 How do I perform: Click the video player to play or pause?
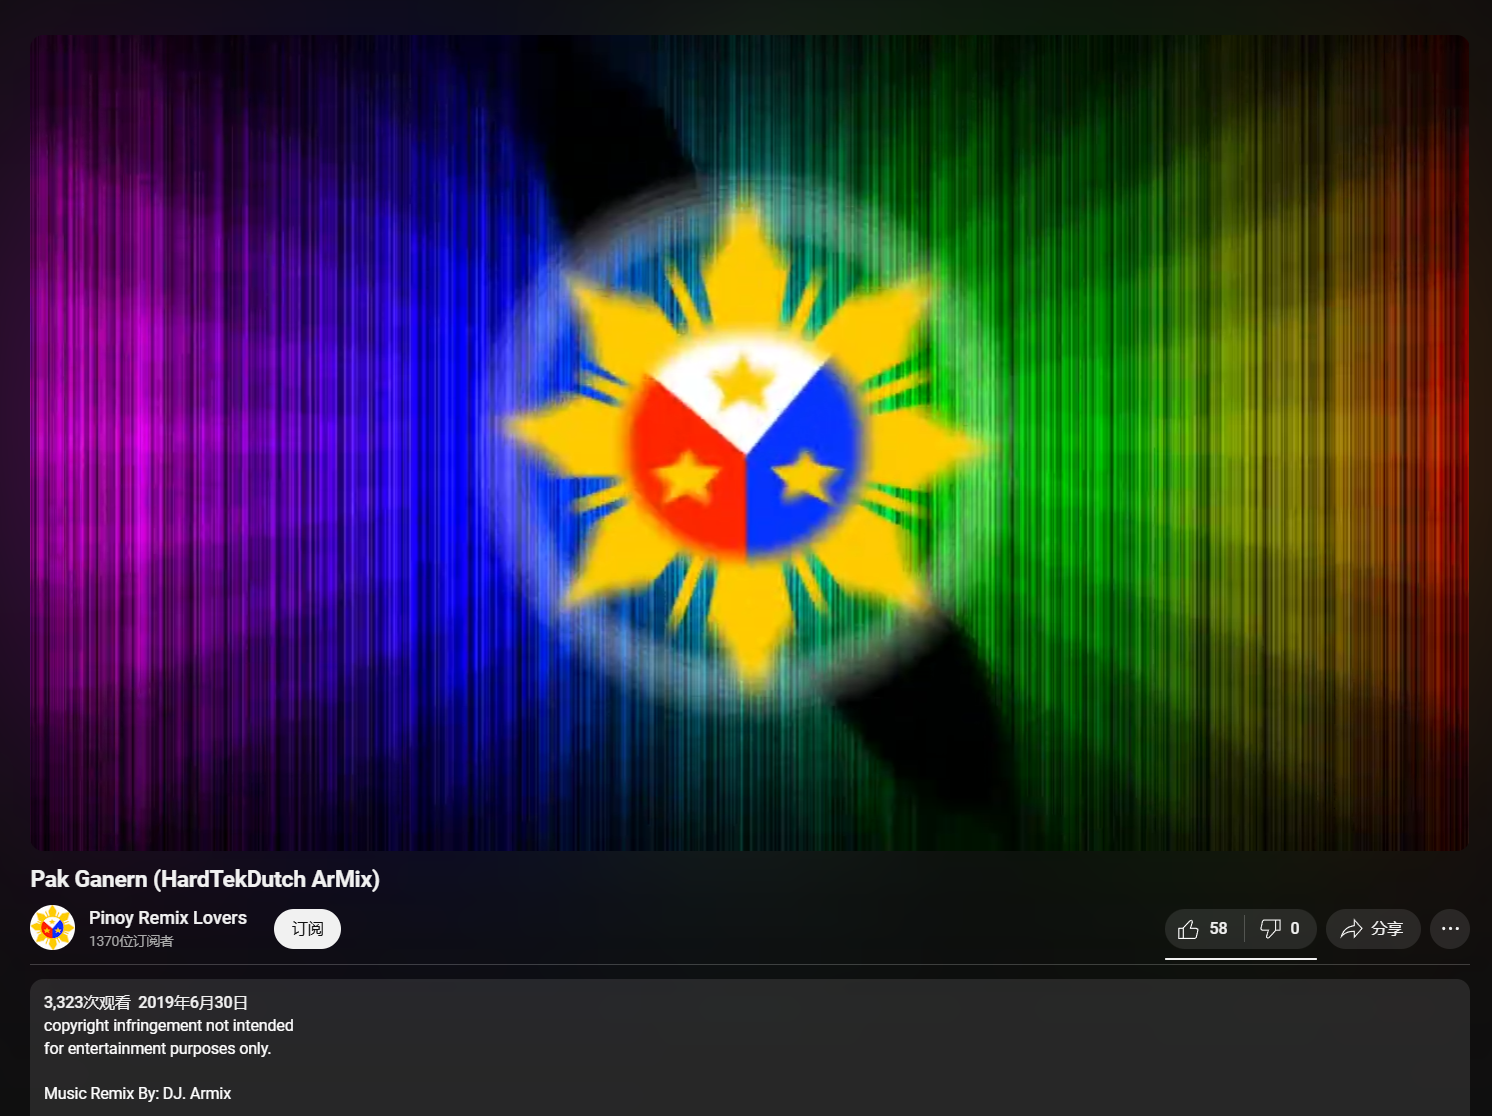(x=750, y=443)
